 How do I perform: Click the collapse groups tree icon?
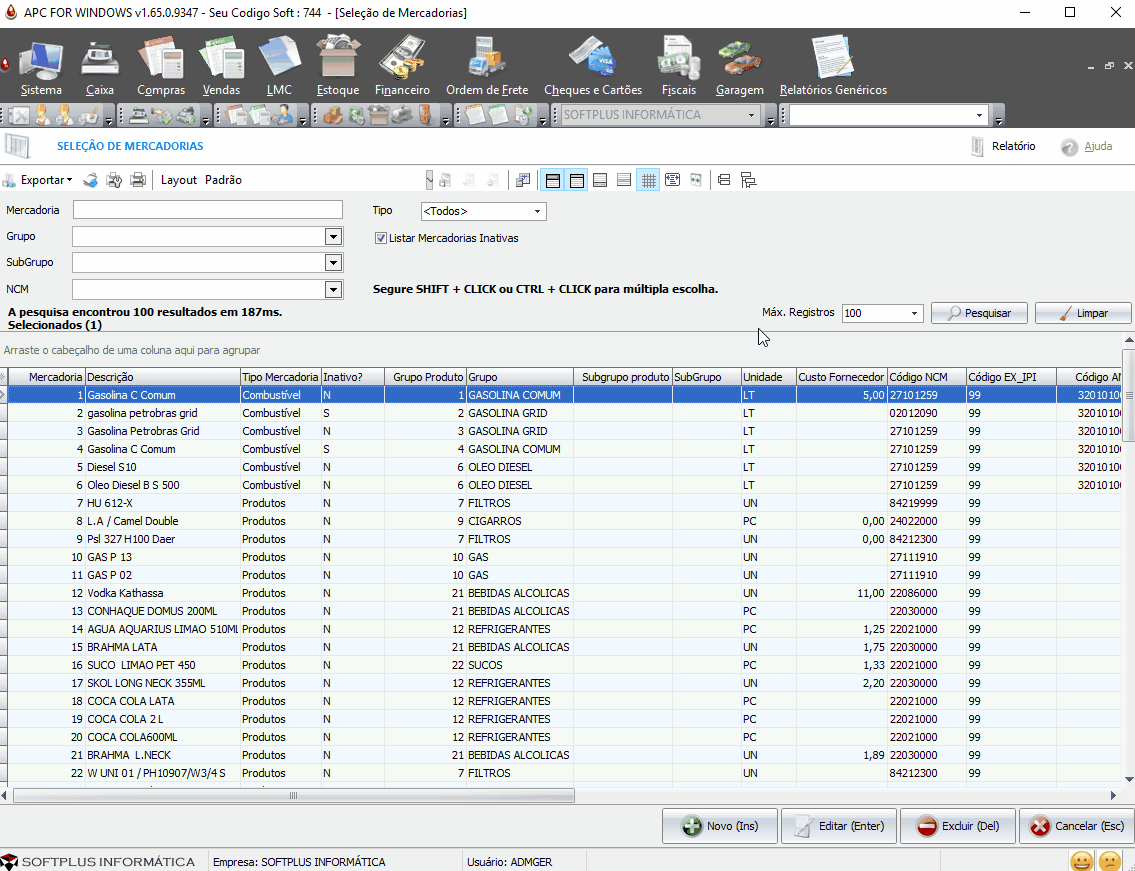click(x=748, y=180)
